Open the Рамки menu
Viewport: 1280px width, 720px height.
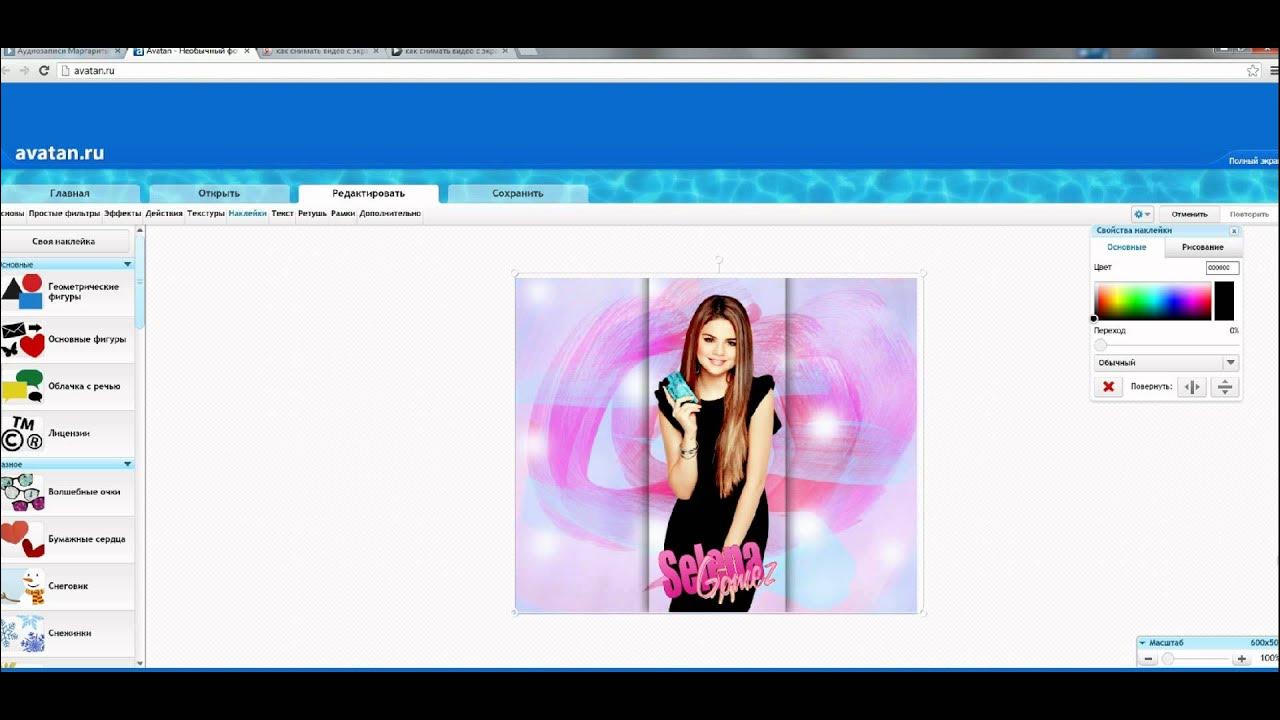coord(343,213)
